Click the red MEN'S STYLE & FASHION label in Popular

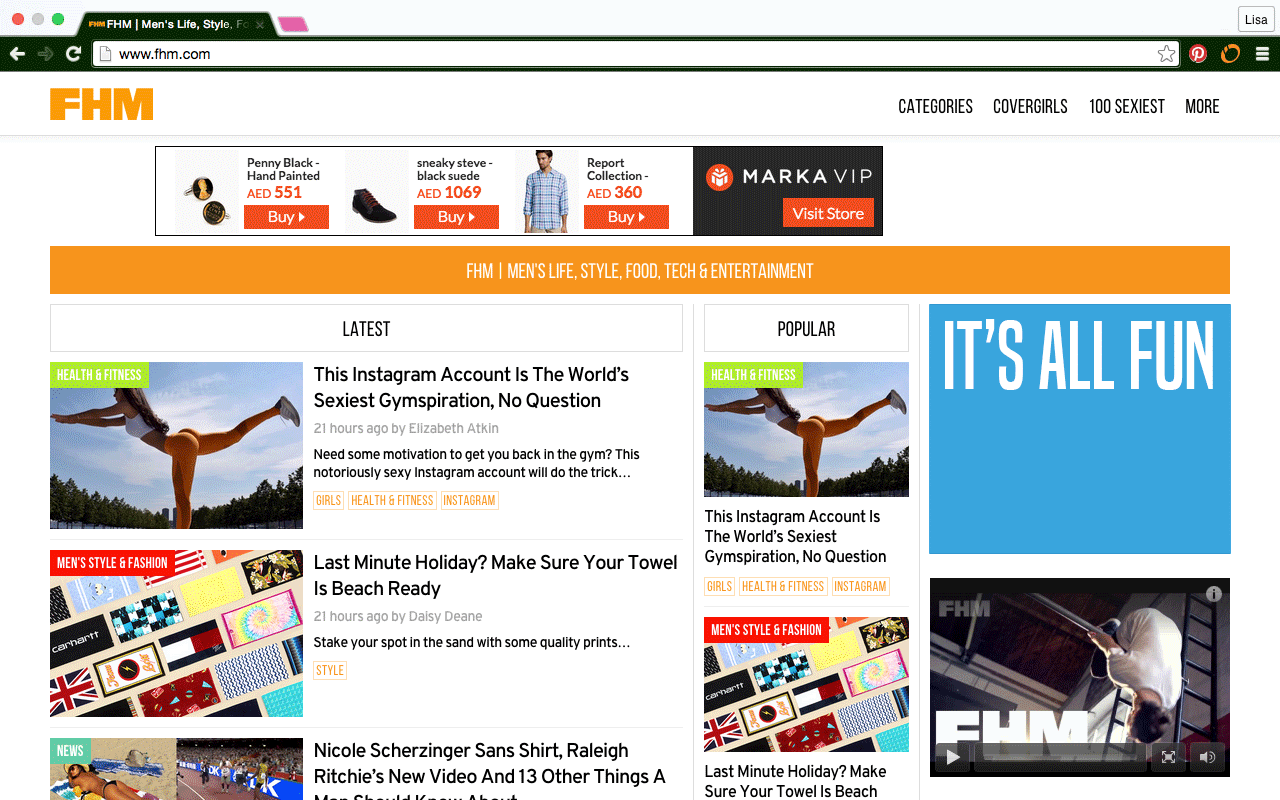click(766, 630)
